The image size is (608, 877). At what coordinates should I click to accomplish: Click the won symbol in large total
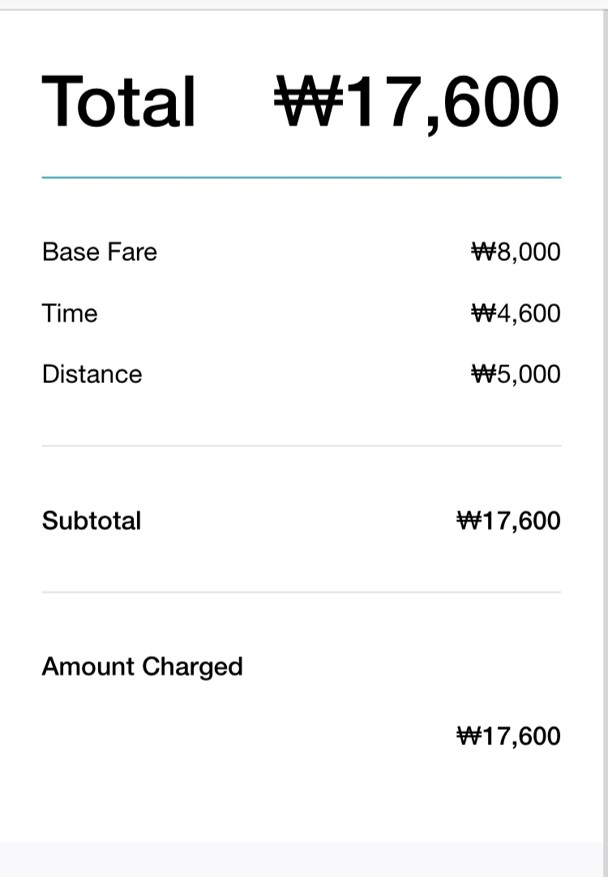(x=308, y=101)
